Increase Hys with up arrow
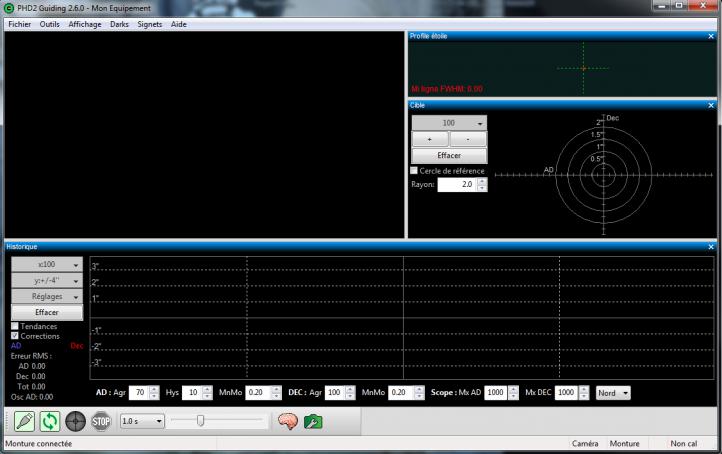This screenshot has width=722, height=454. tap(208, 389)
